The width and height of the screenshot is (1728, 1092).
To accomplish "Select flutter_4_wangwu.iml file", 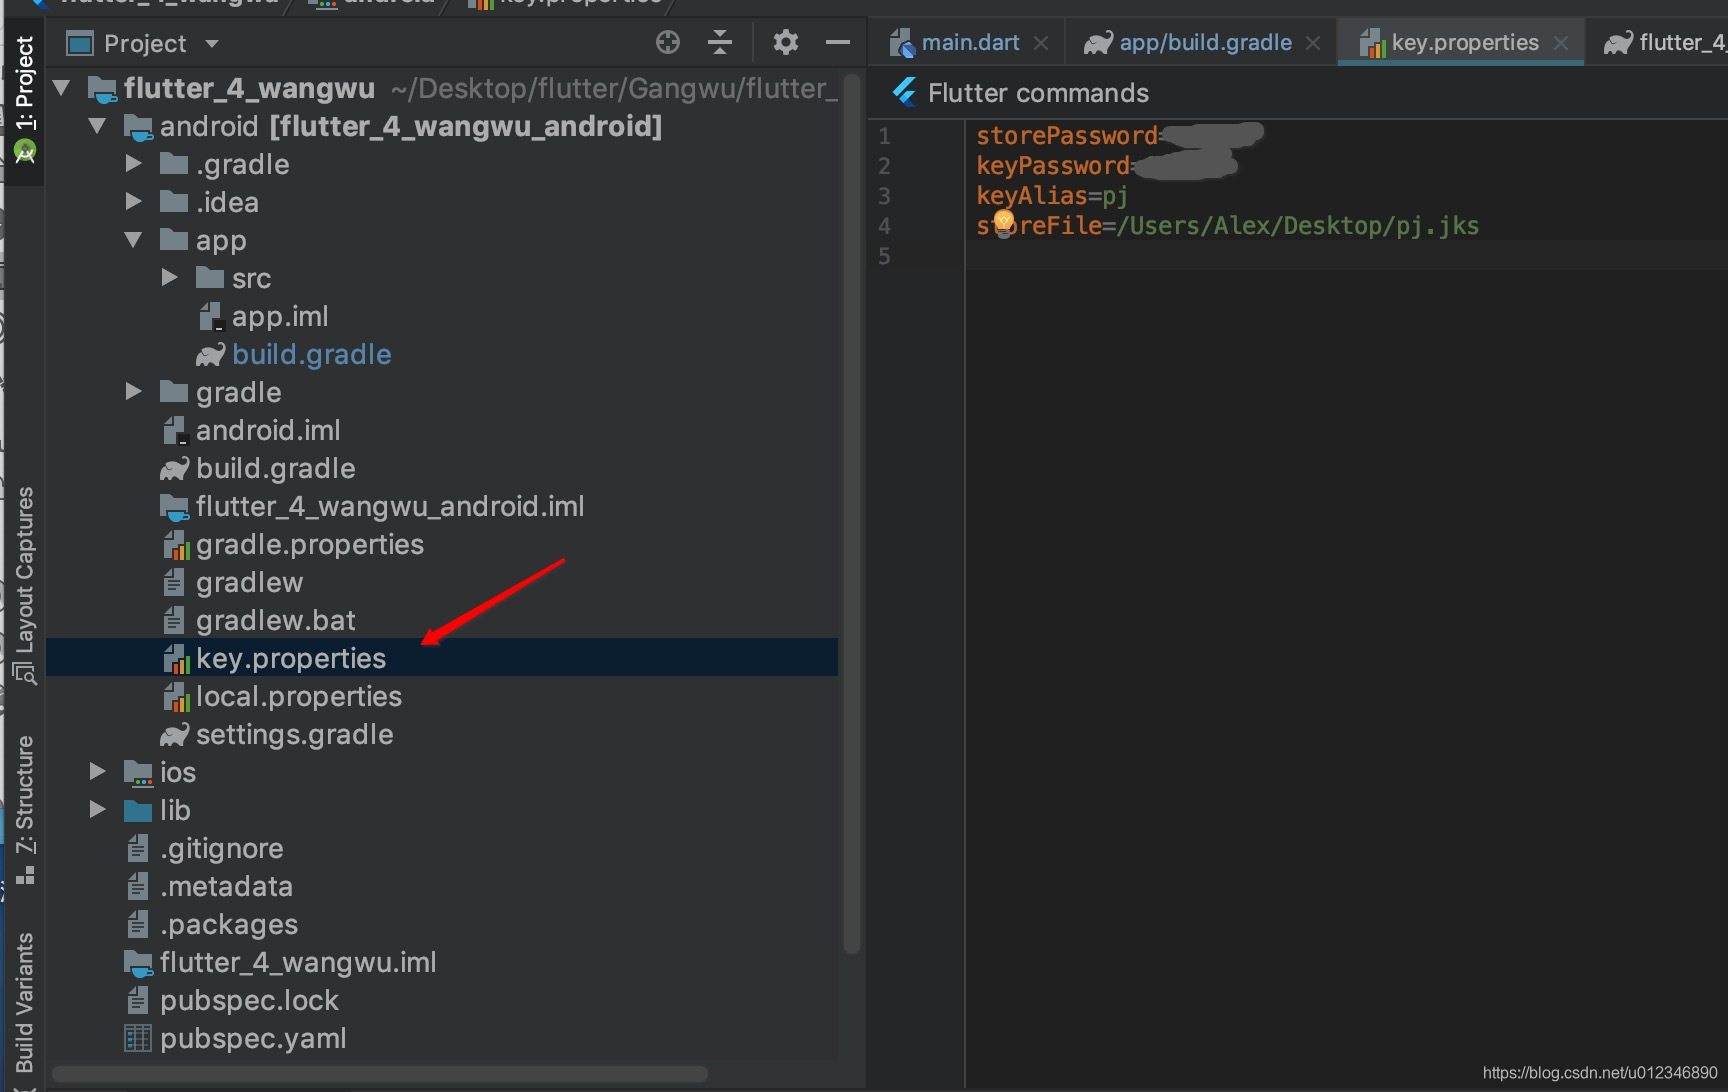I will (x=298, y=963).
